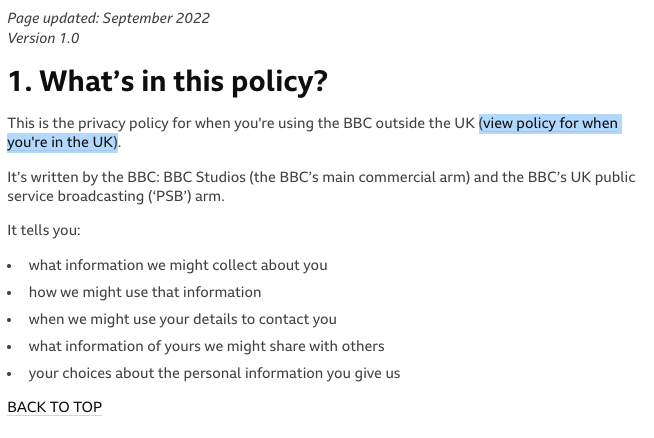Select 'how we might use that information' item
This screenshot has width=654, height=438.
(x=145, y=292)
